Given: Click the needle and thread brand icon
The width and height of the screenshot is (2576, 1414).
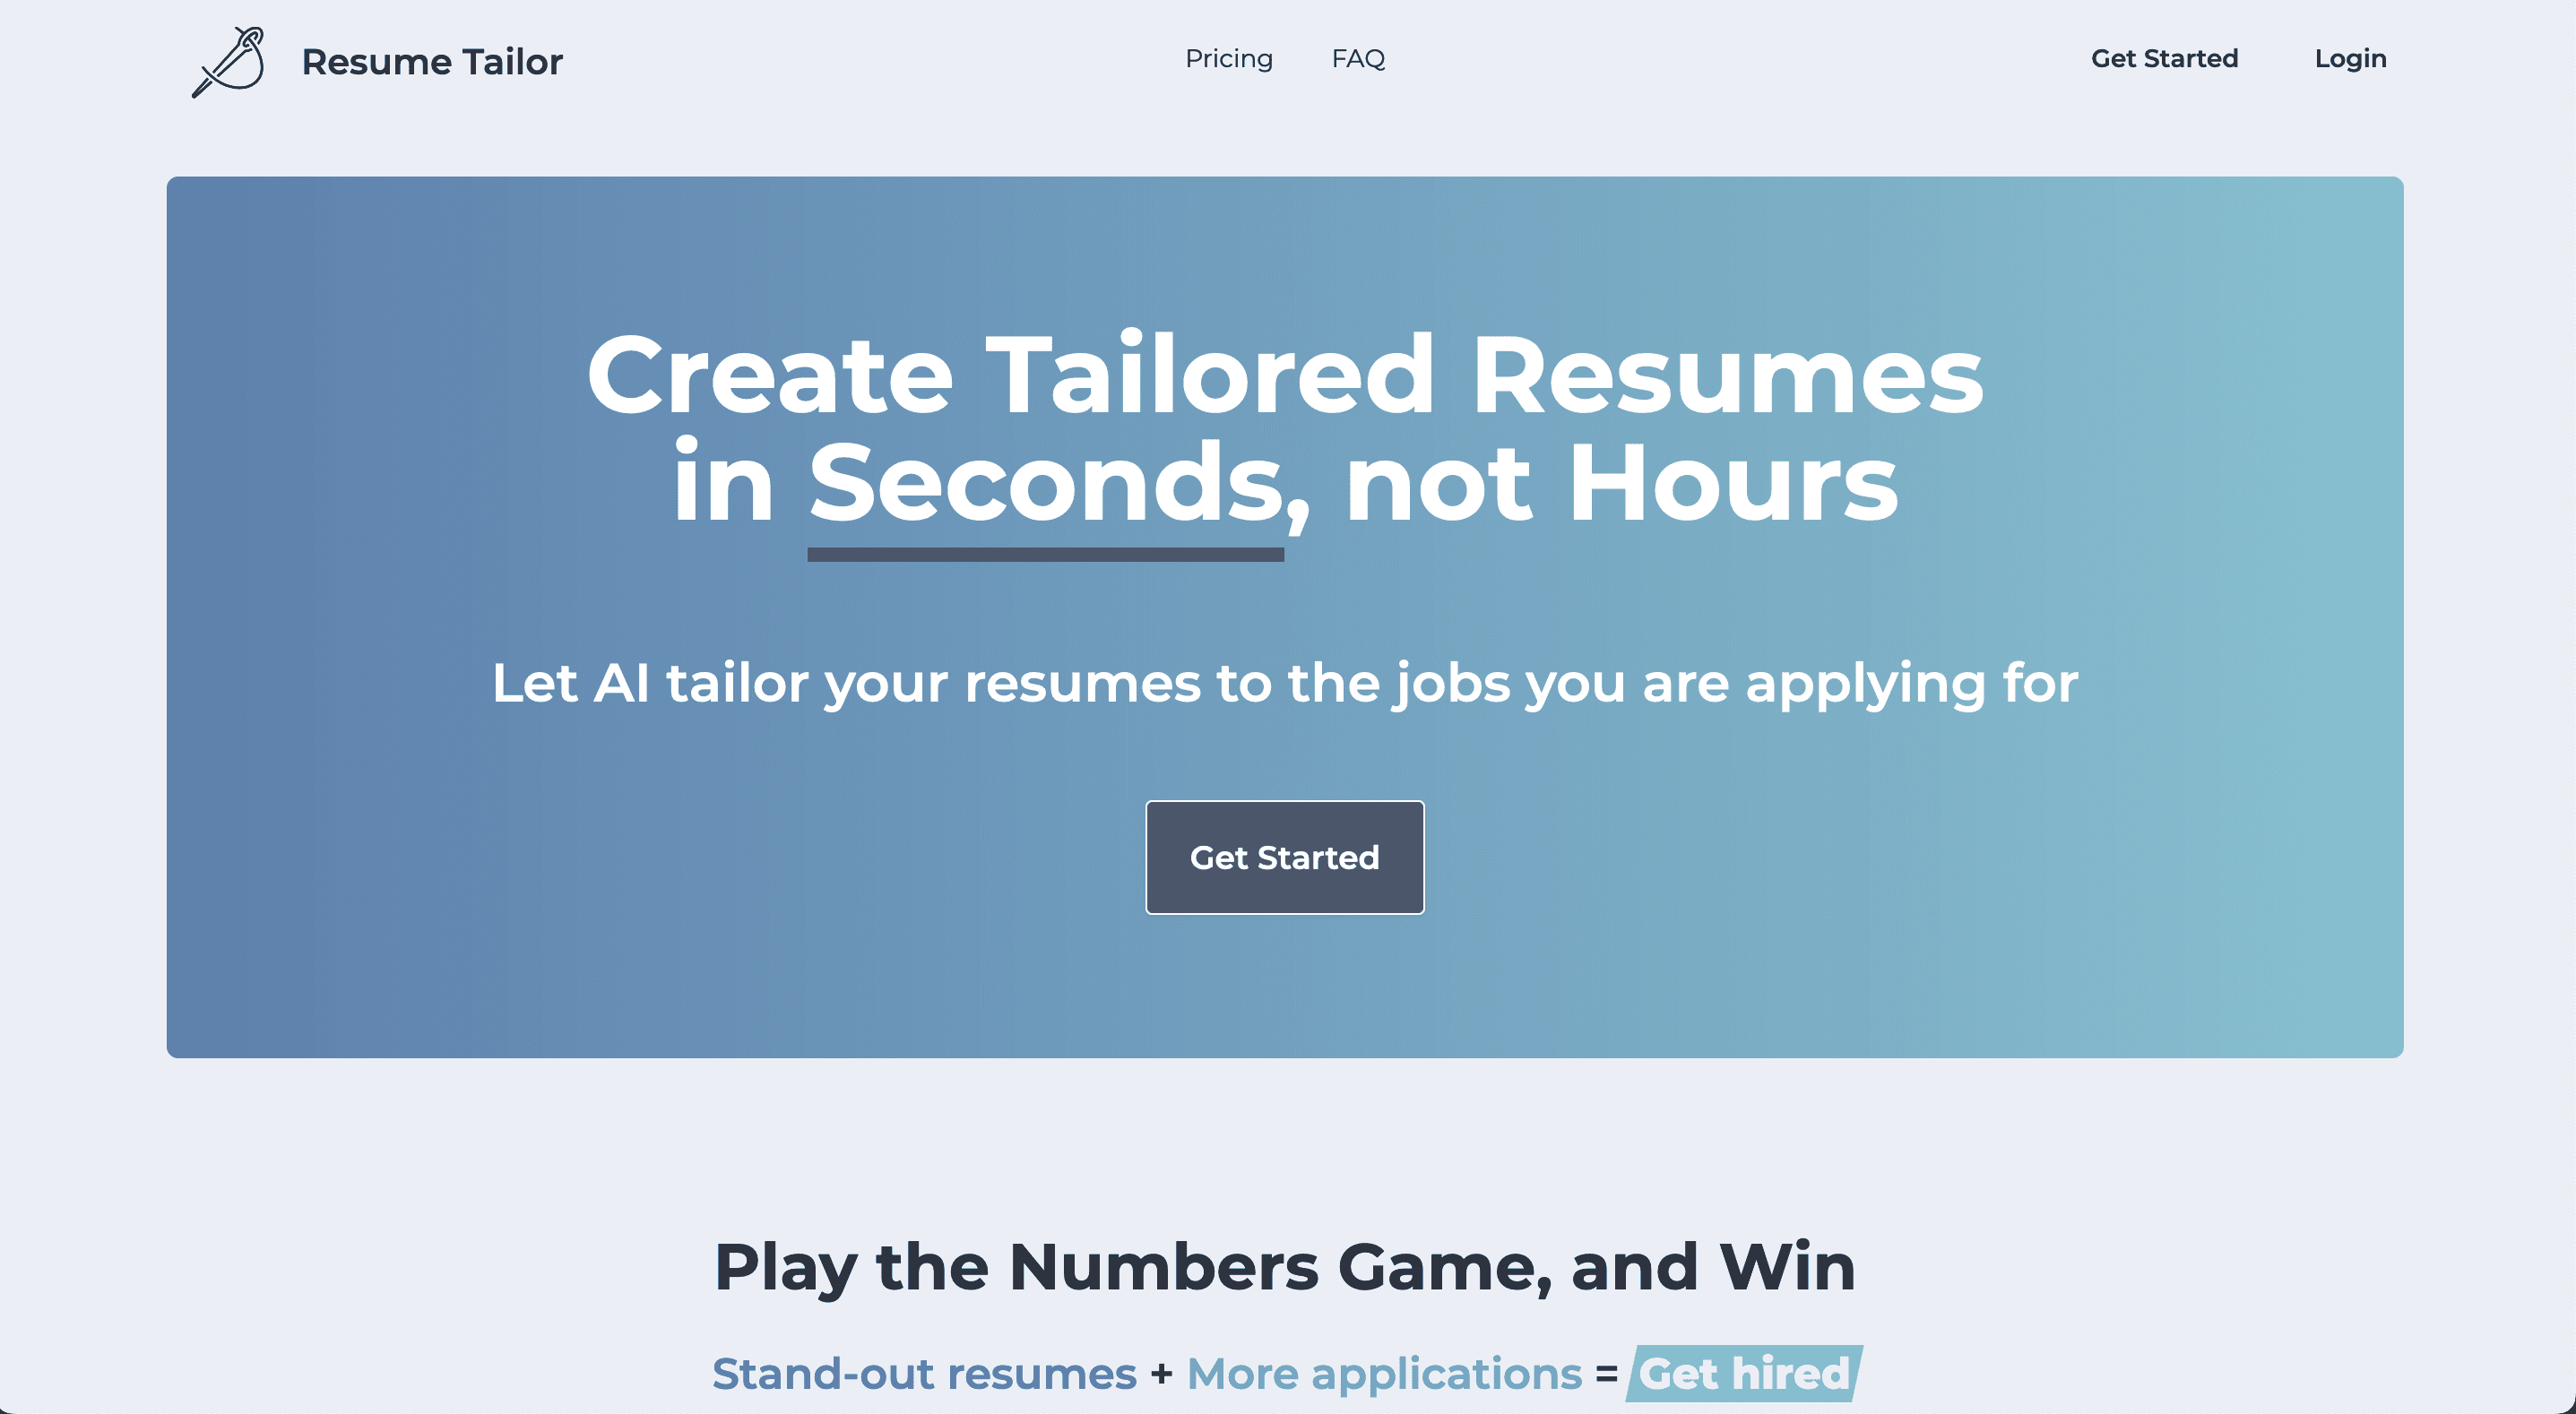Looking at the screenshot, I should point(225,61).
